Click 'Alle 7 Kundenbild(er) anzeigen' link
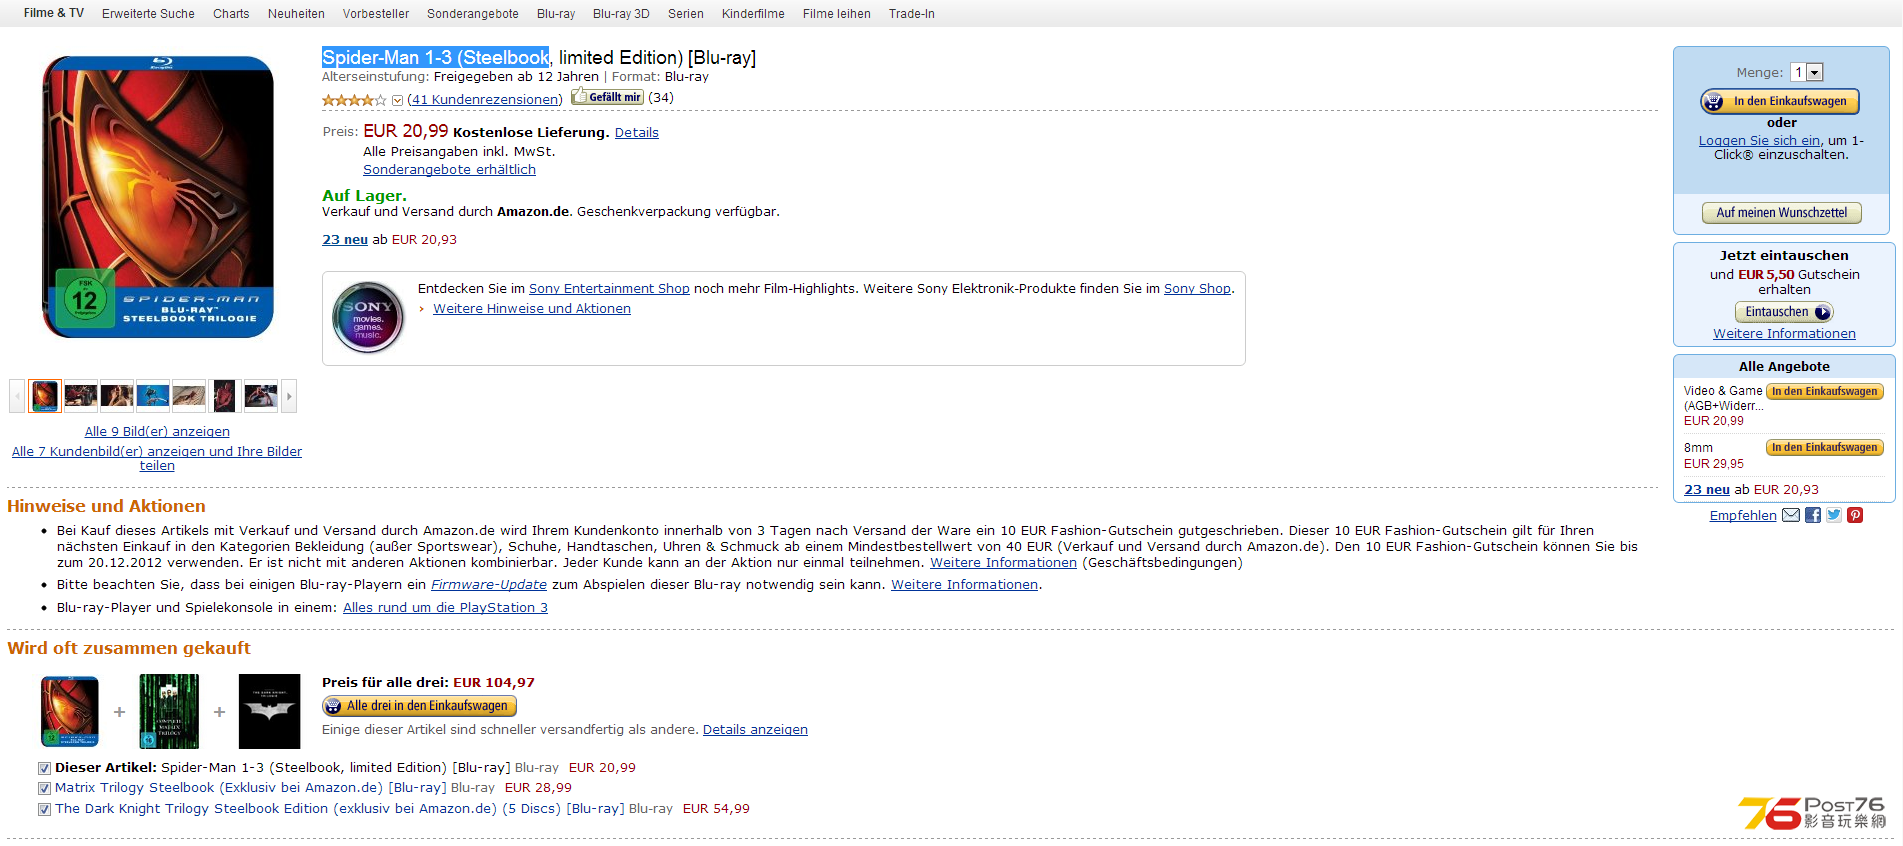 pos(157,458)
